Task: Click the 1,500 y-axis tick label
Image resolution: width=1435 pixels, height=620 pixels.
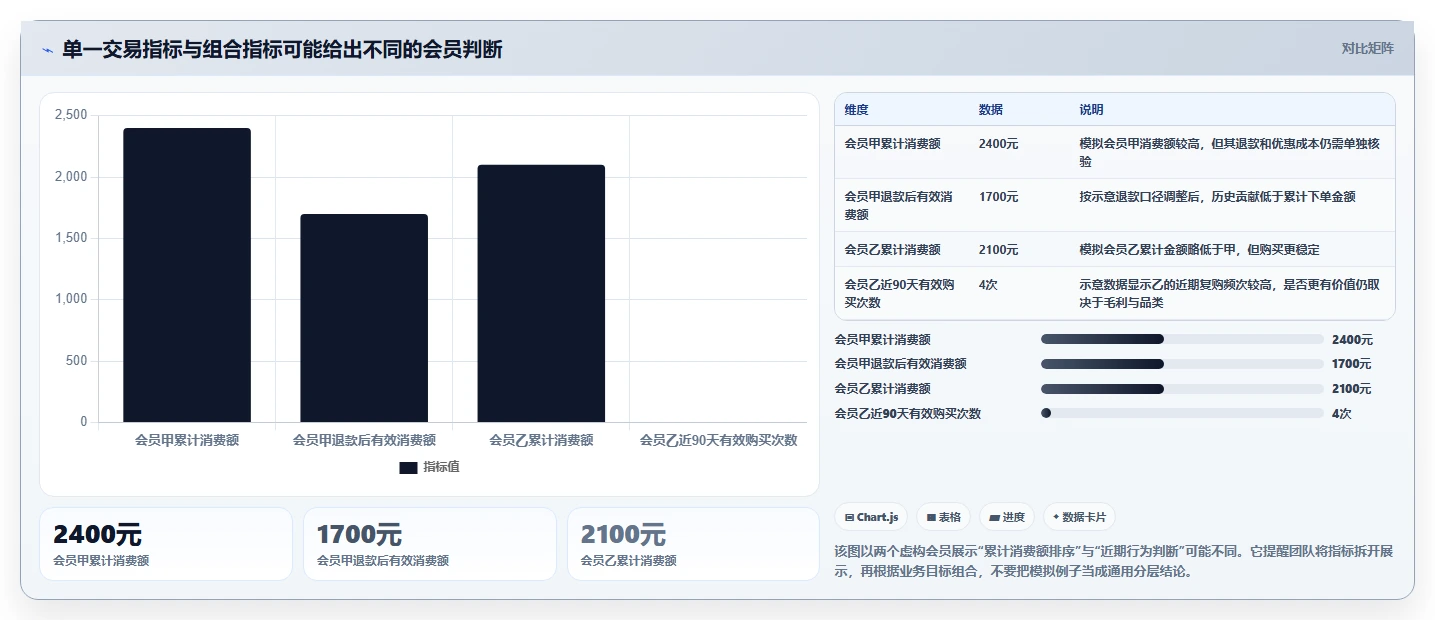Action: 71,238
